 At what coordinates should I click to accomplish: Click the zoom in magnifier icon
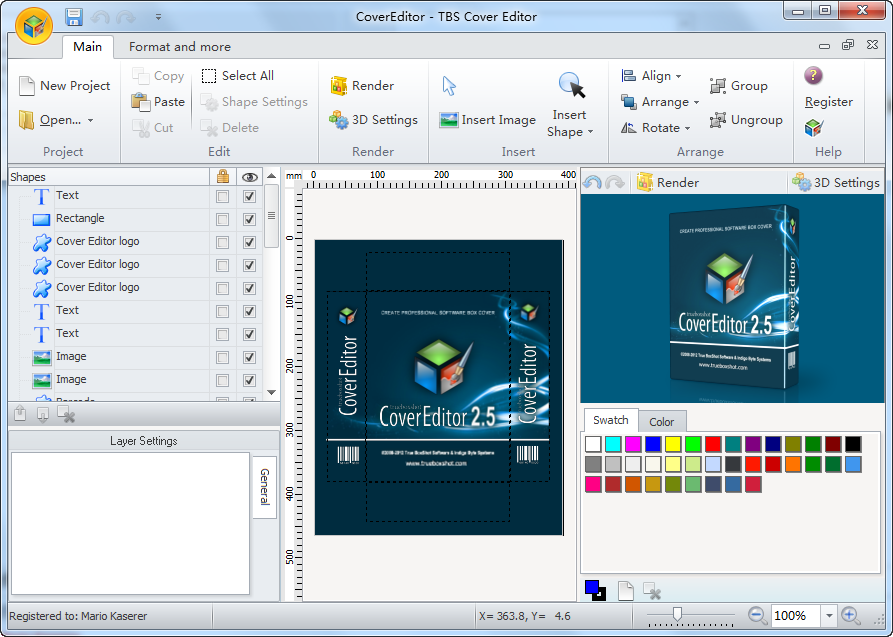click(851, 616)
